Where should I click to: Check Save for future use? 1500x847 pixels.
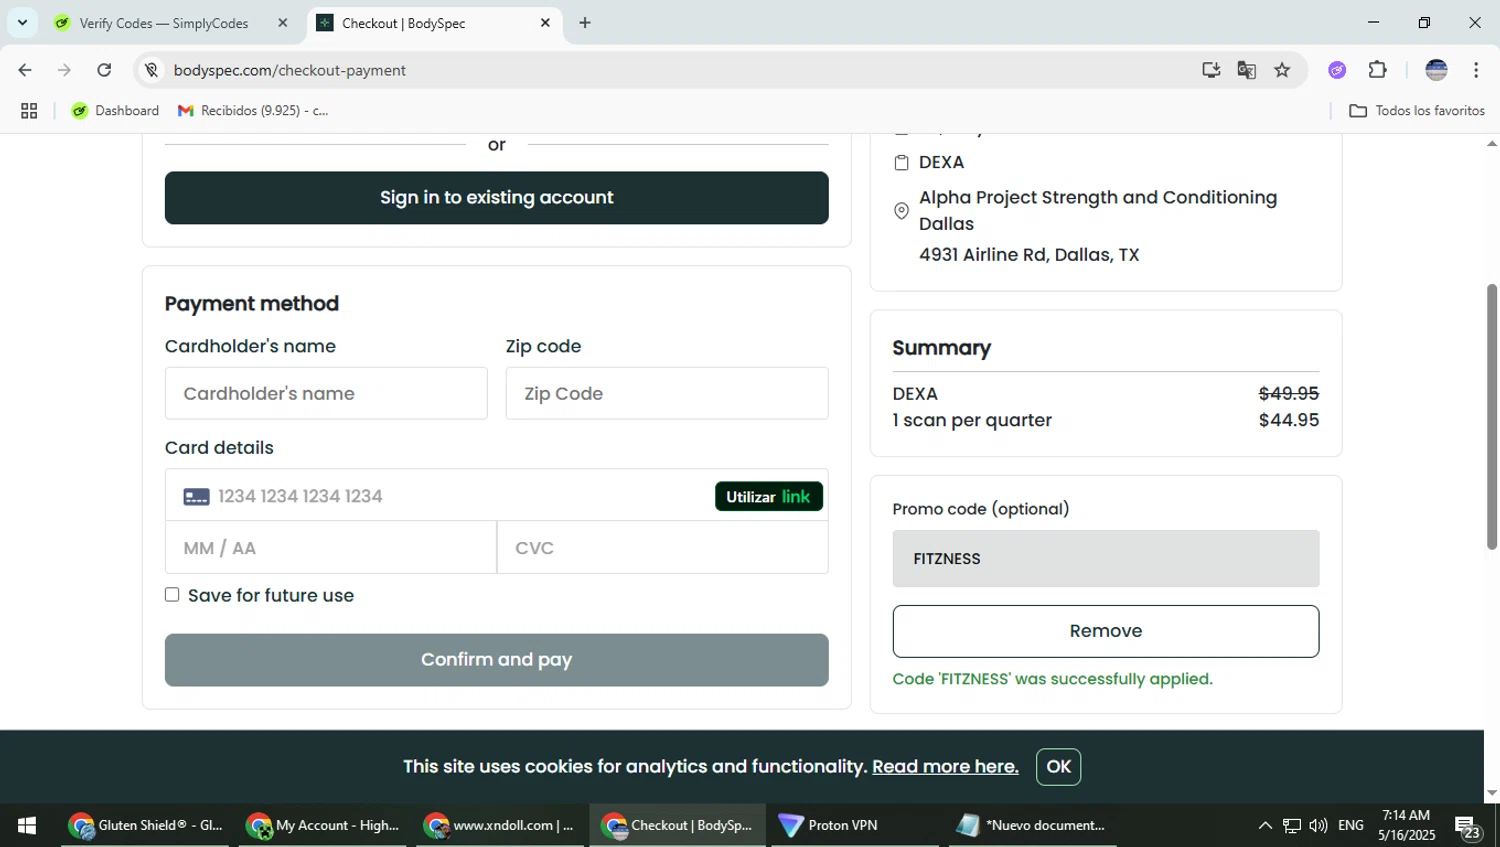[172, 595]
